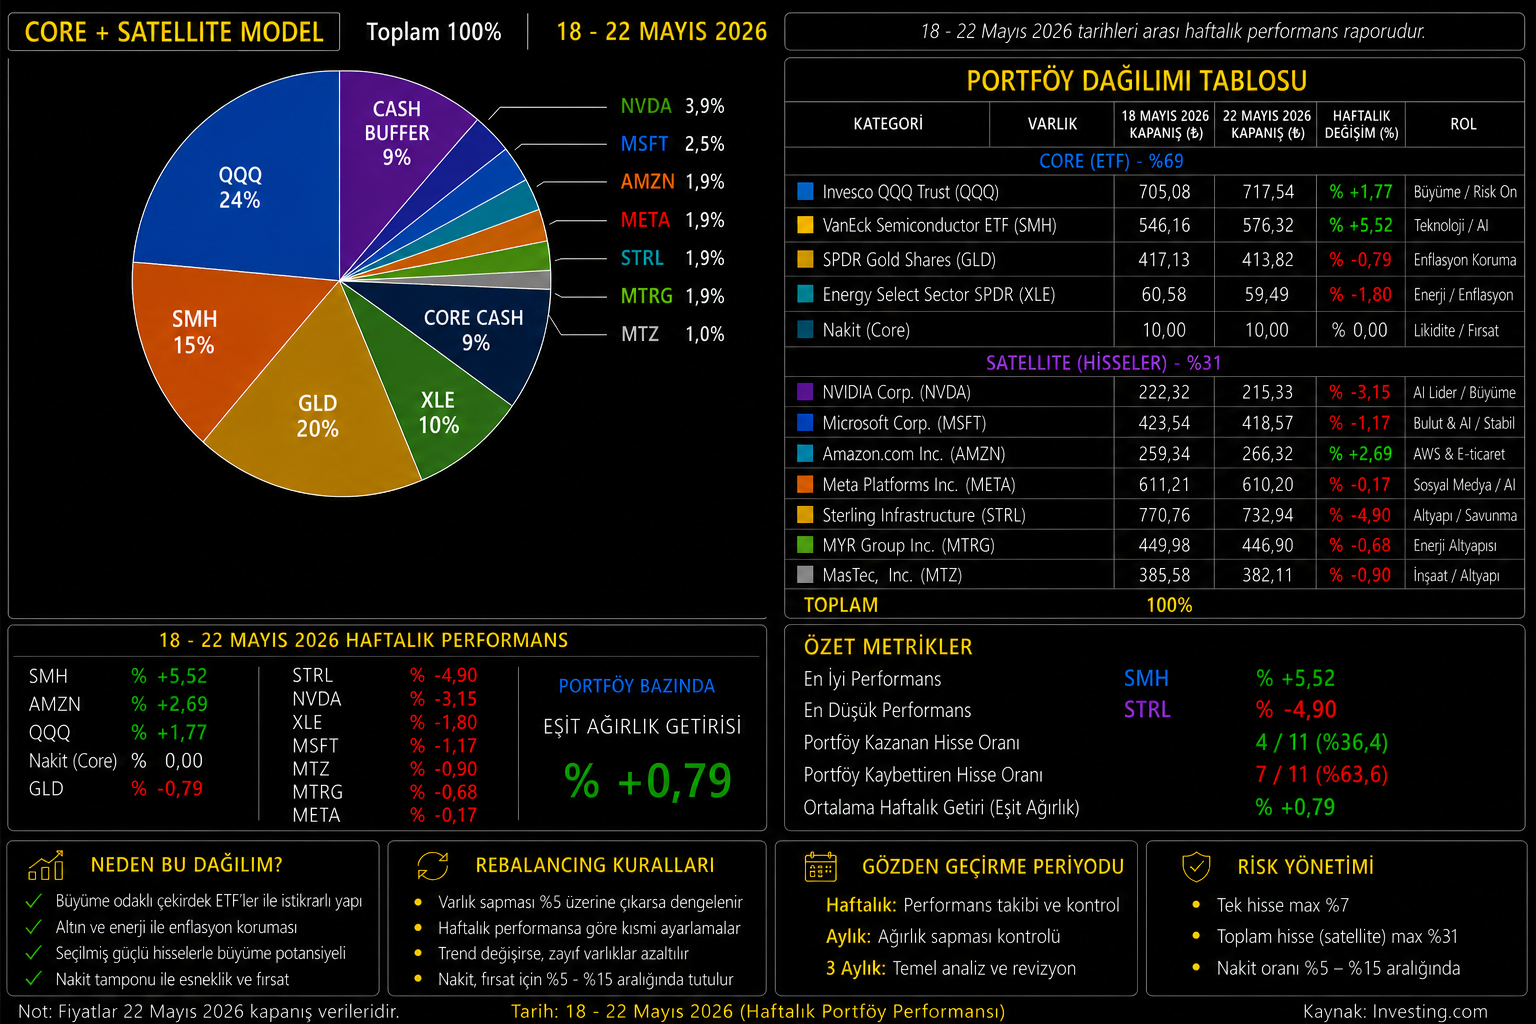The image size is (1536, 1024).
Task: Click the En Düşük Performans label
Action: tap(887, 710)
